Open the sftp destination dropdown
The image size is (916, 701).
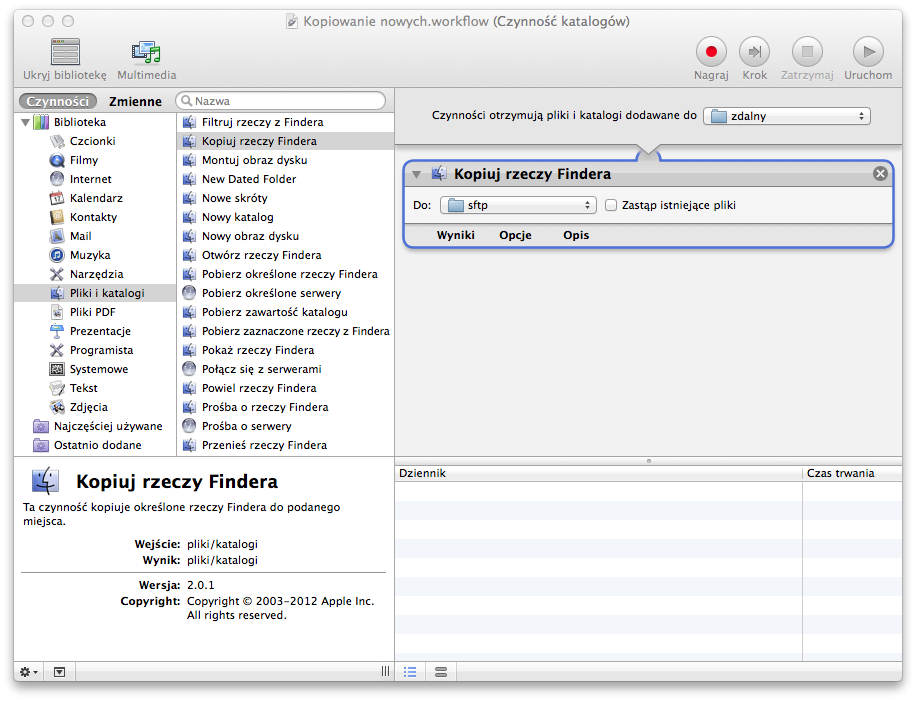(x=518, y=205)
